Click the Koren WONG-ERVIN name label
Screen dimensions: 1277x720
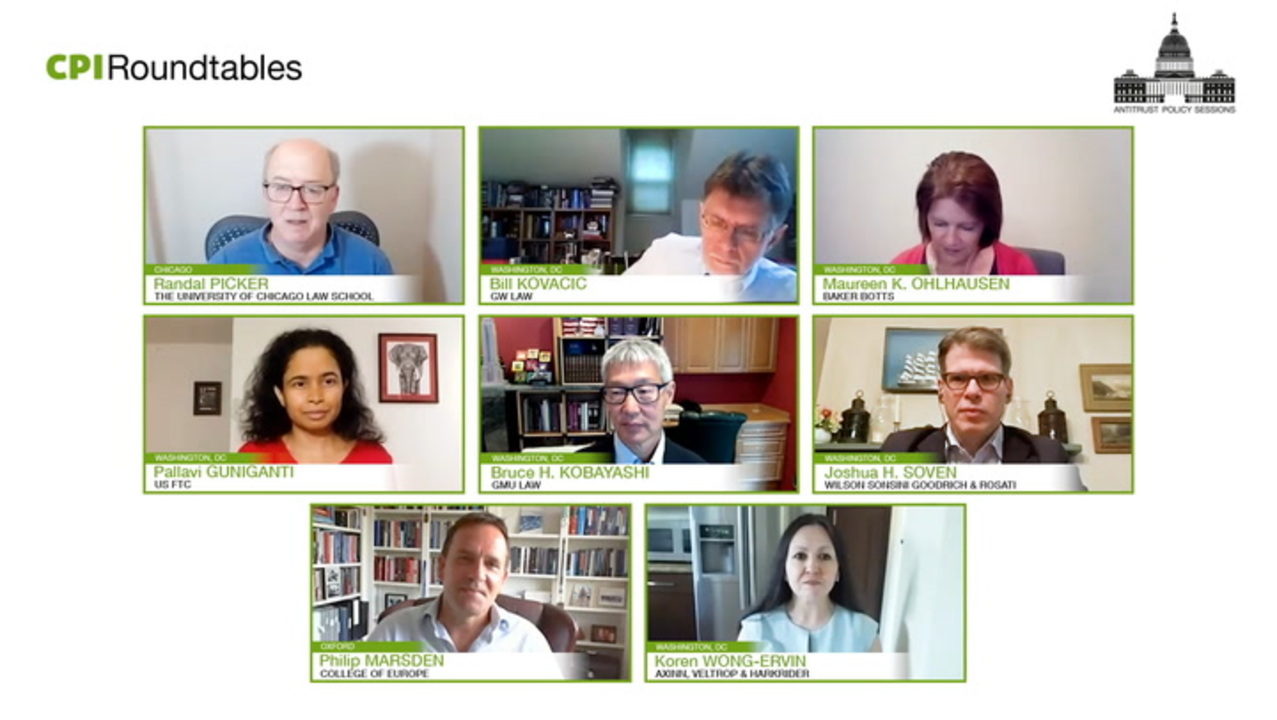pyautogui.click(x=729, y=661)
